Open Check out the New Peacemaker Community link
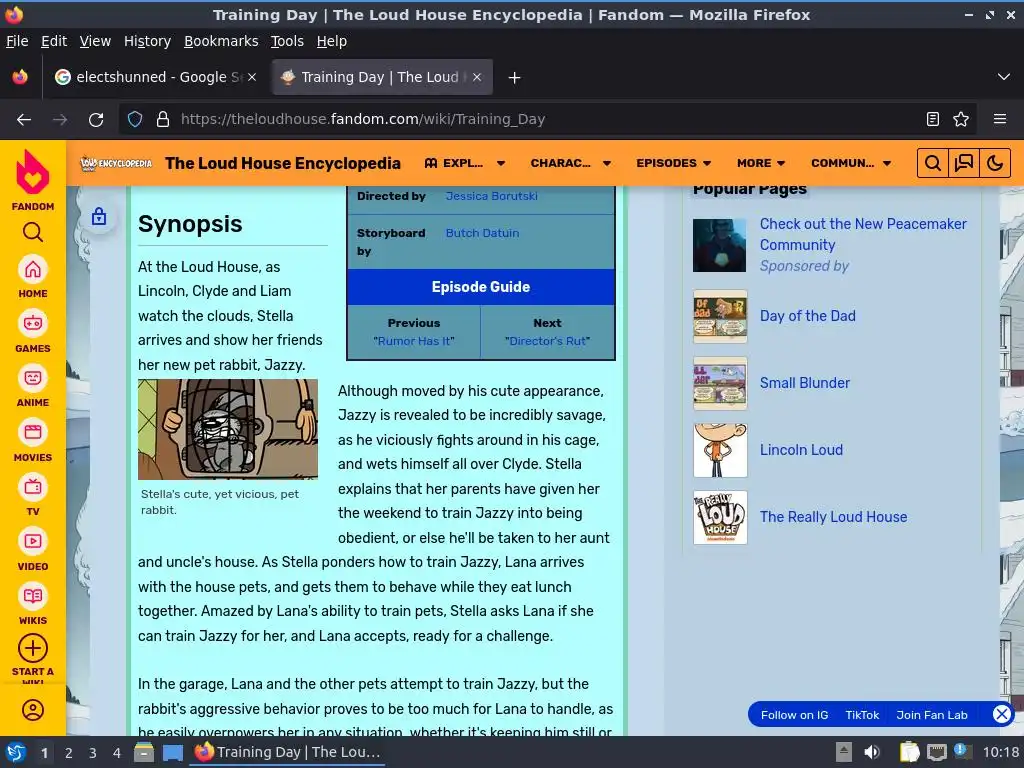This screenshot has height=768, width=1024. [x=863, y=234]
